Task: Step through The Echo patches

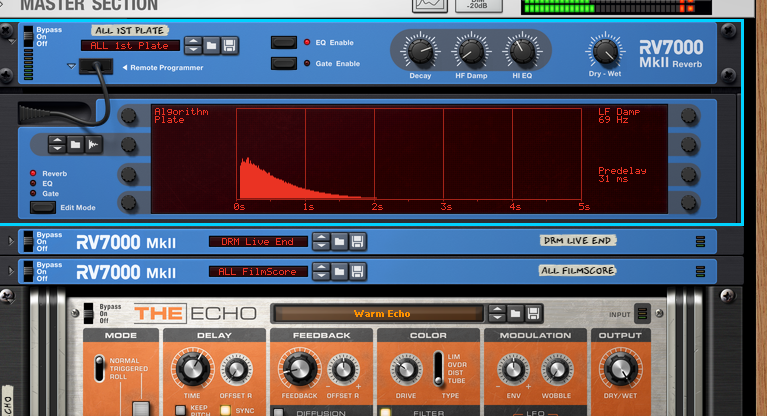Action: 497,313
